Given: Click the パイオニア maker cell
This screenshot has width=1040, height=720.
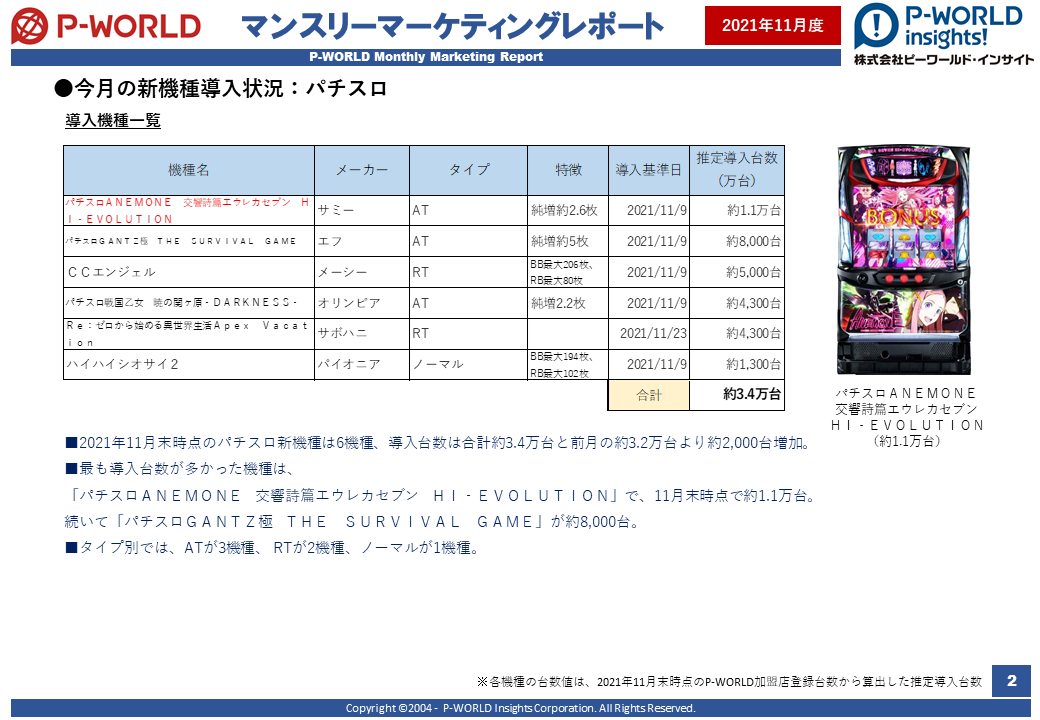Looking at the screenshot, I should click(x=362, y=364).
